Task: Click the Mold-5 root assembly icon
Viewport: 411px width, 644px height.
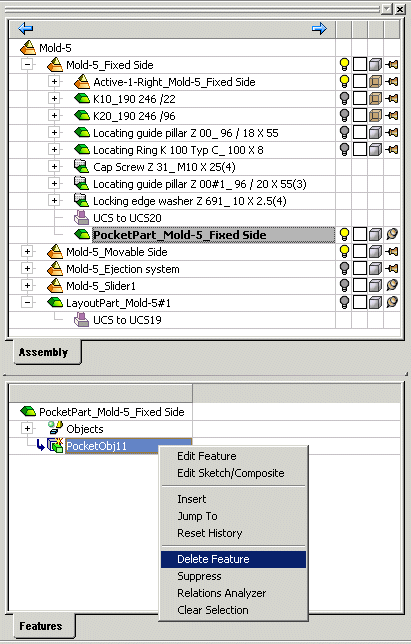Action: pos(28,48)
